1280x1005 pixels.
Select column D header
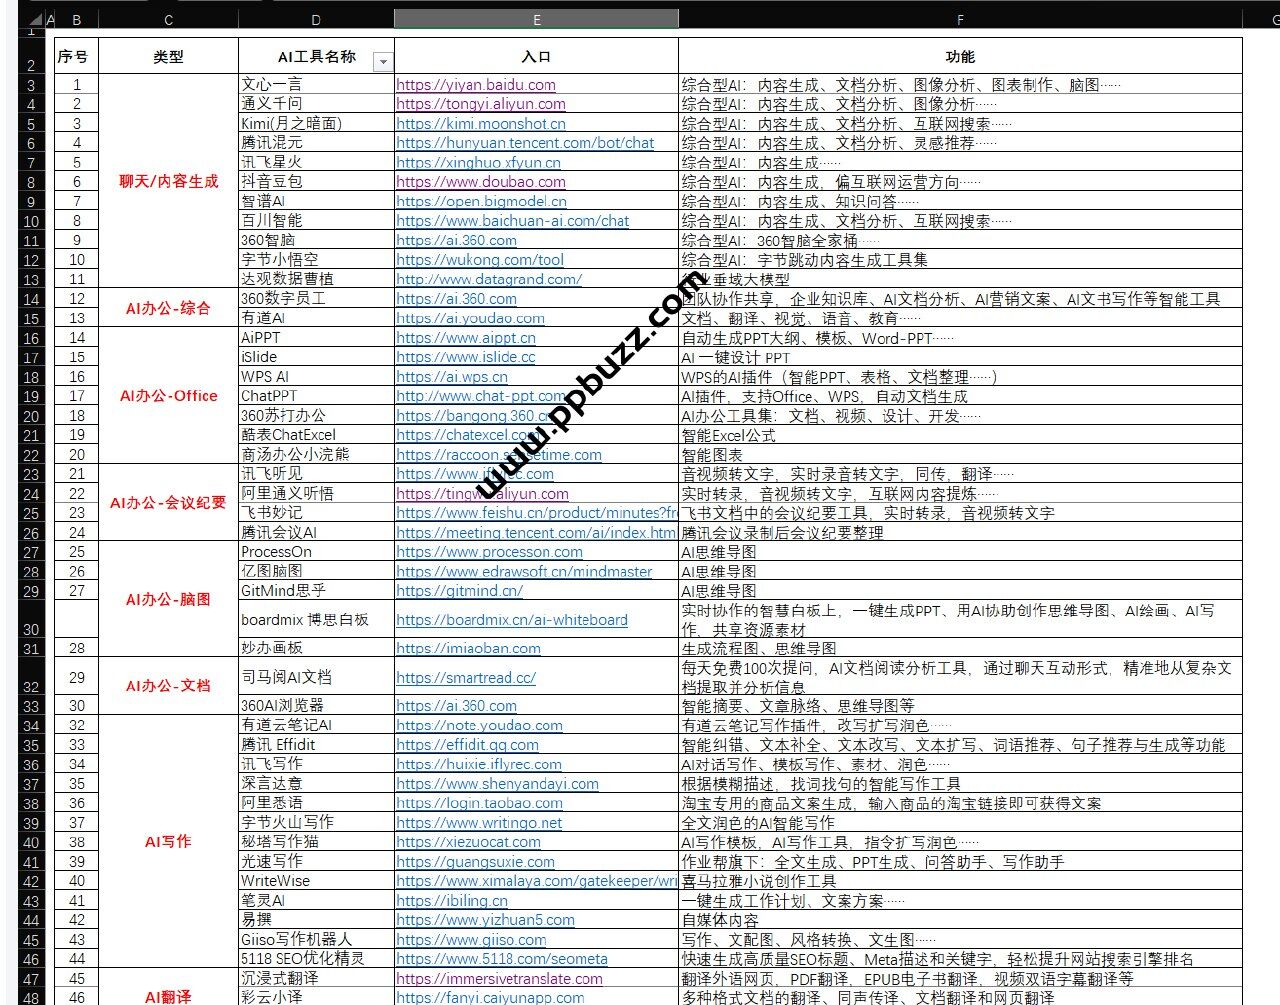[316, 19]
